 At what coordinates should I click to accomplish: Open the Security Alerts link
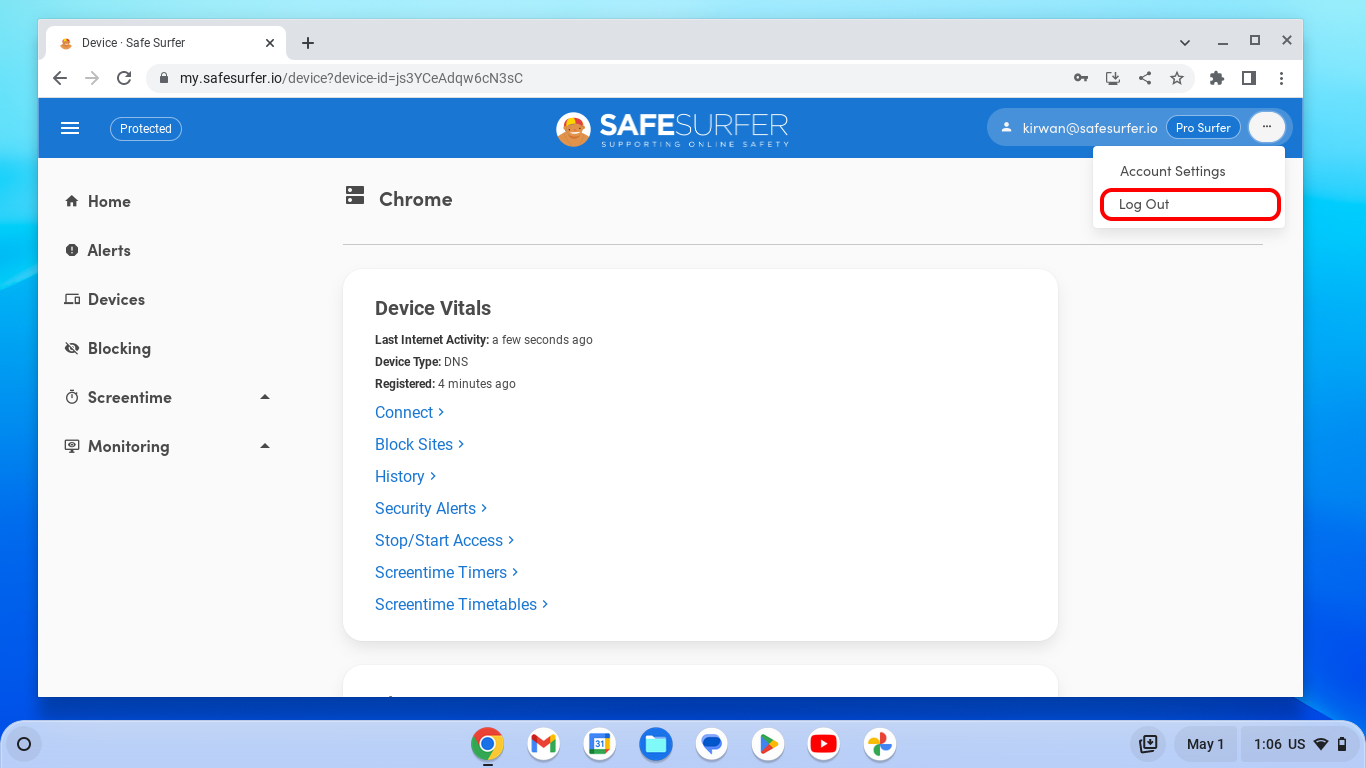[431, 508]
